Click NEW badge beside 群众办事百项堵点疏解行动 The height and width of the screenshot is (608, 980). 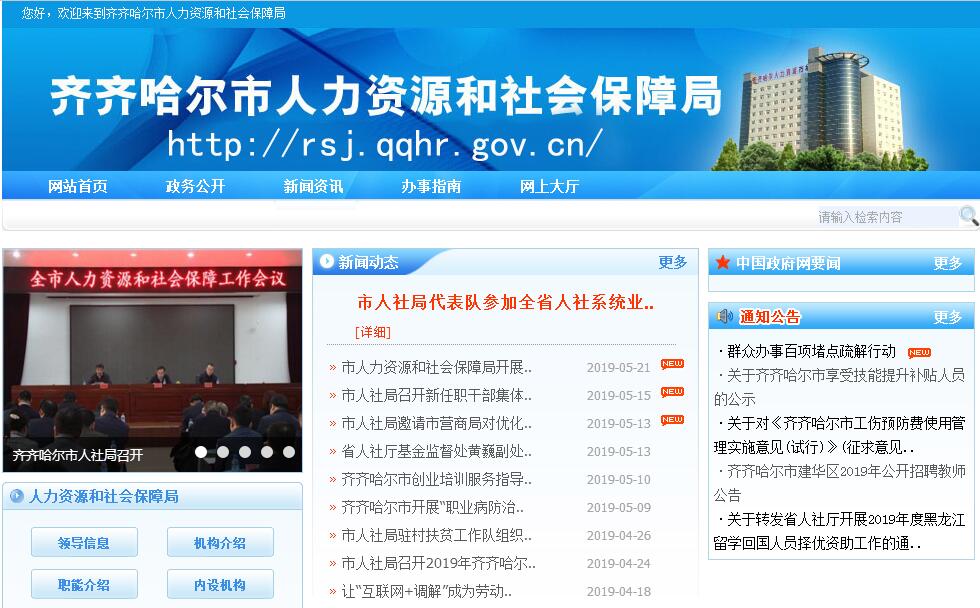(918, 352)
